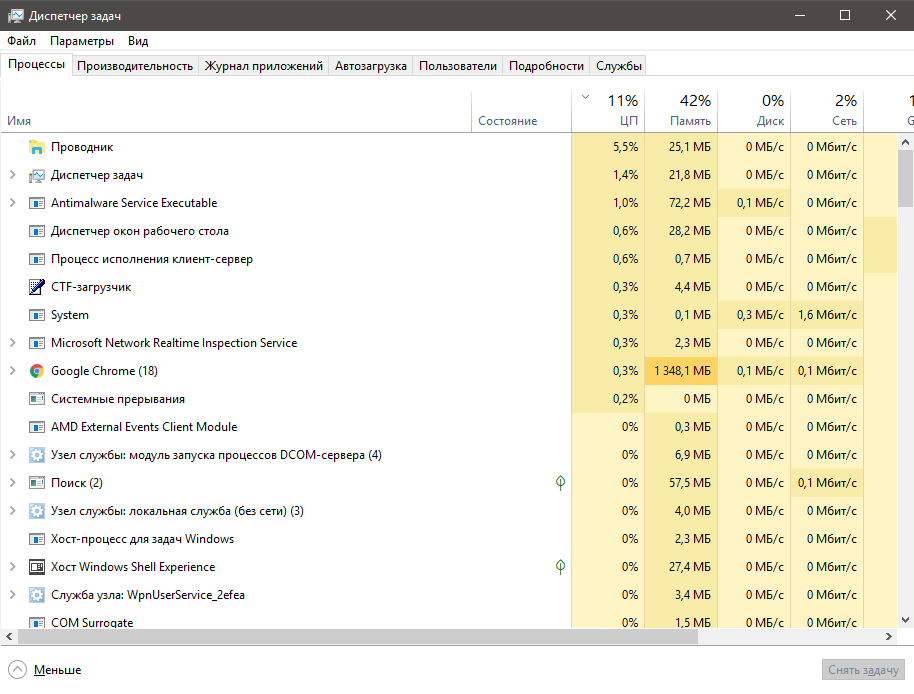Screen dimensions: 914x694
Task: Click the AMD External Events Client Module icon
Action: [x=36, y=426]
